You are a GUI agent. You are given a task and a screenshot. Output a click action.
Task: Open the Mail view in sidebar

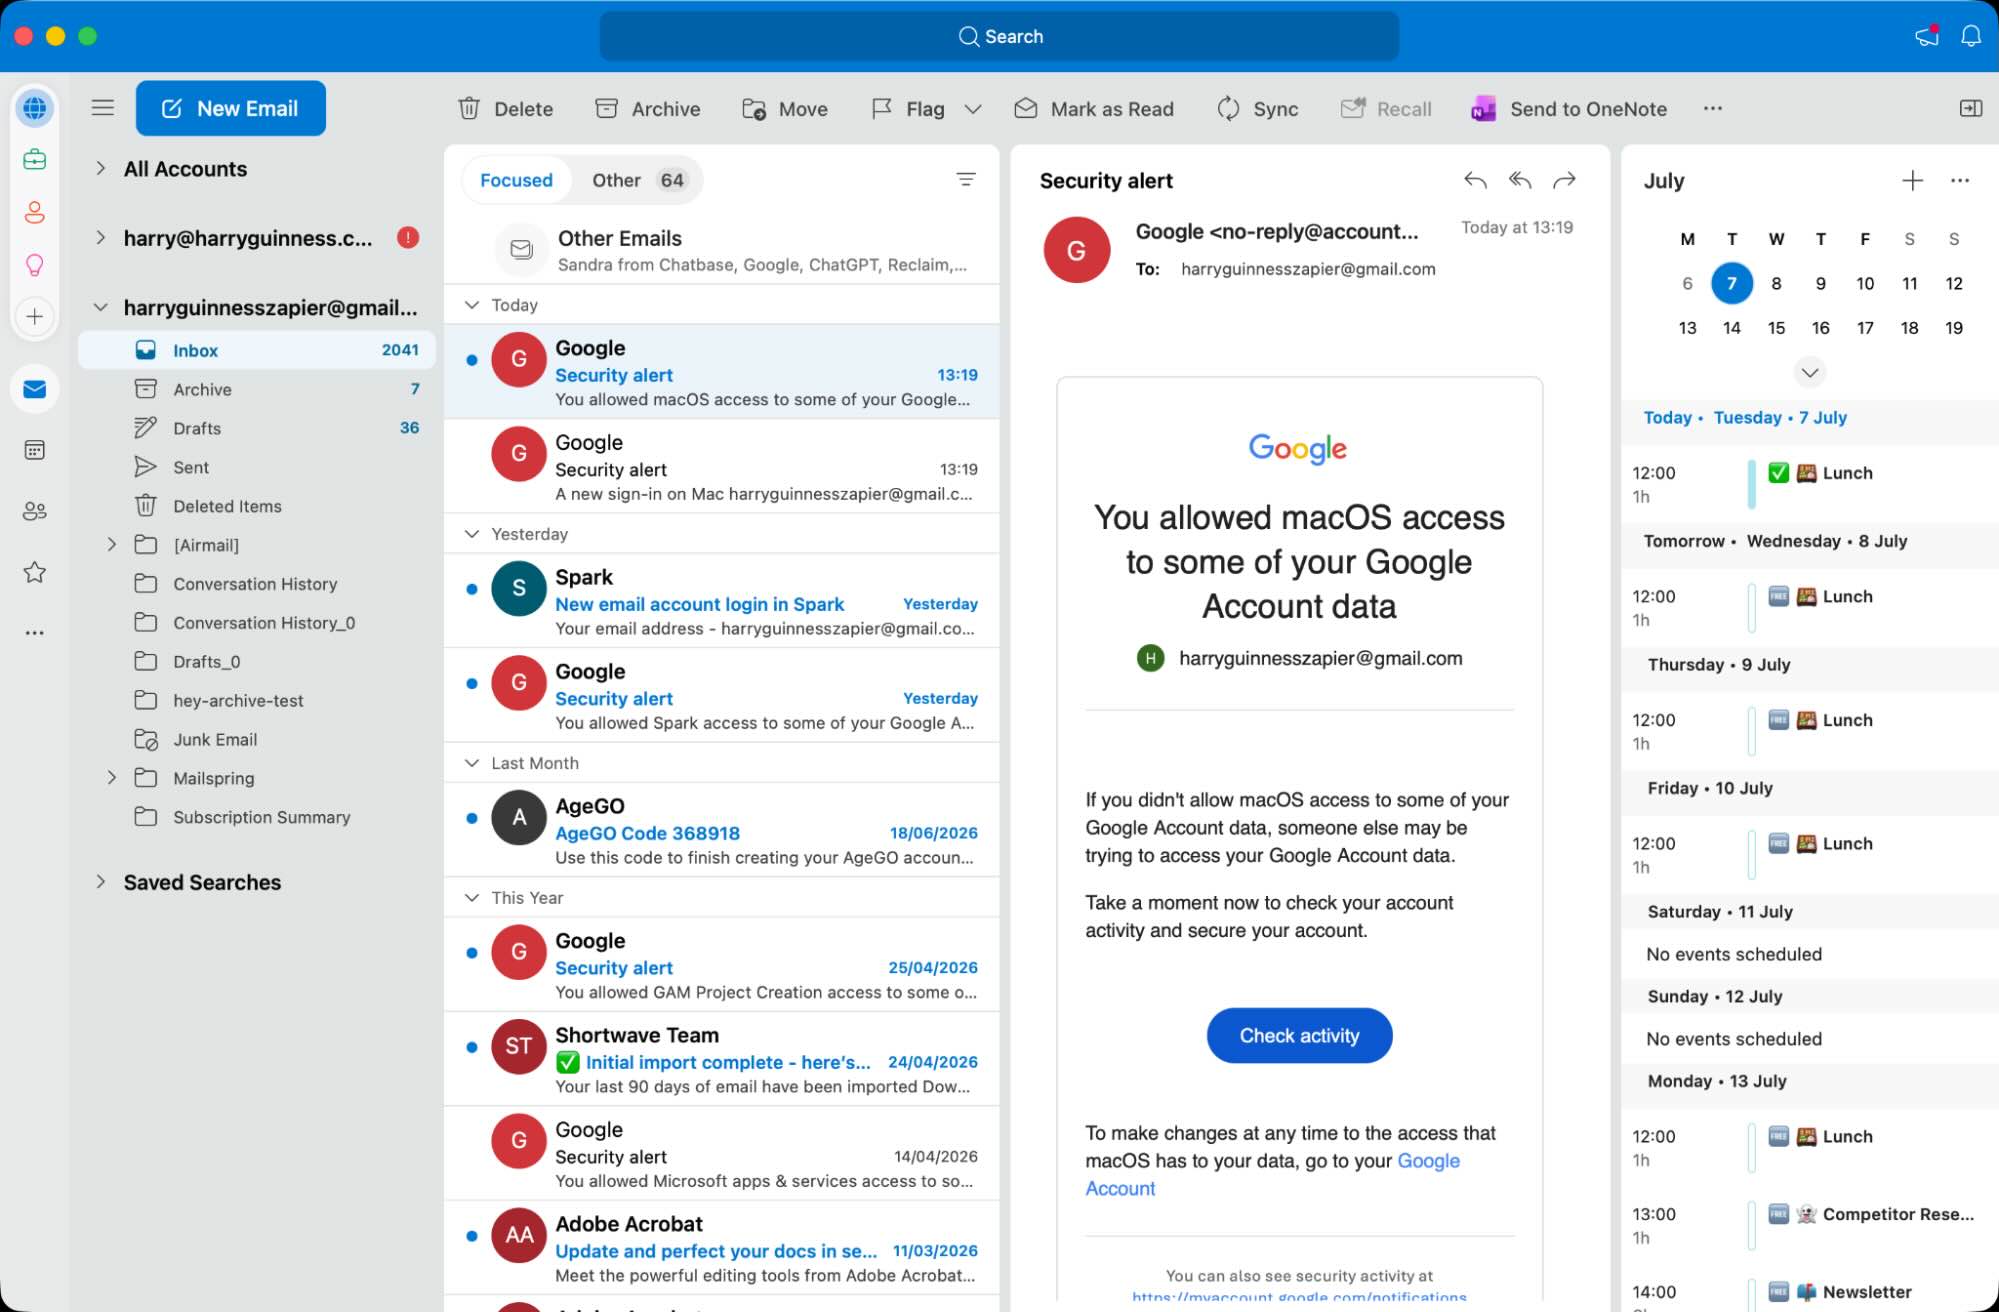(x=35, y=389)
